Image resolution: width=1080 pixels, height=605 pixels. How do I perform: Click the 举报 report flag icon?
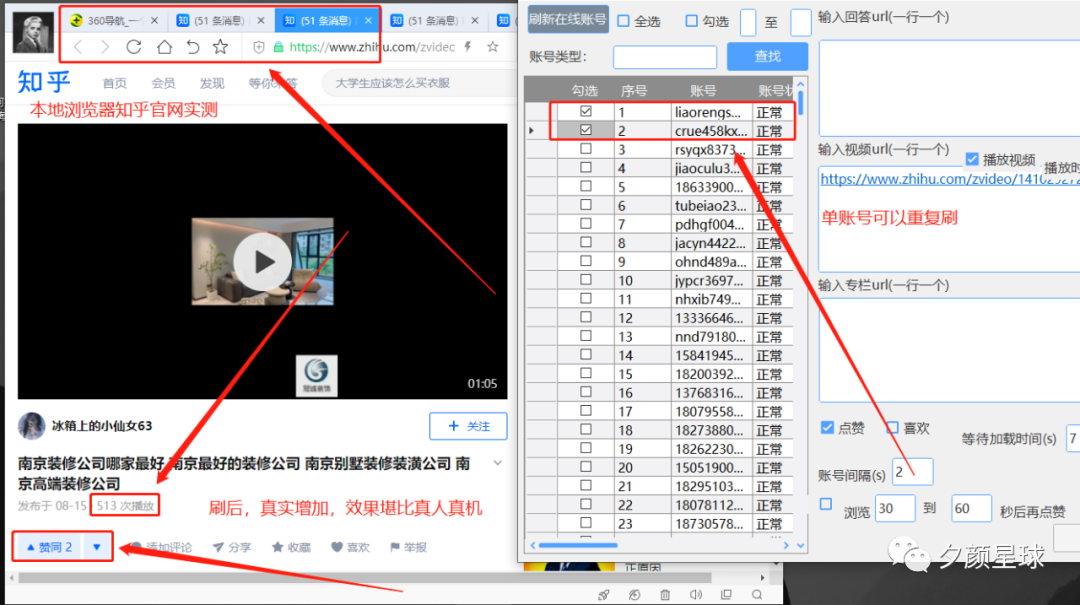[x=395, y=547]
